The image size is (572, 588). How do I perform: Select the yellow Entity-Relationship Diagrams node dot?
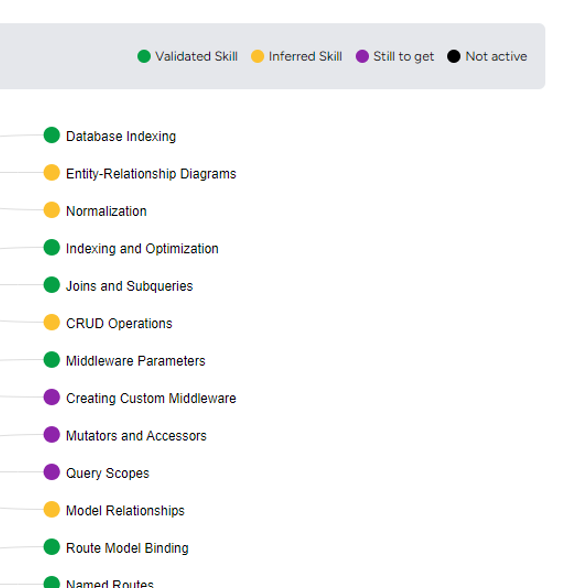(x=52, y=173)
